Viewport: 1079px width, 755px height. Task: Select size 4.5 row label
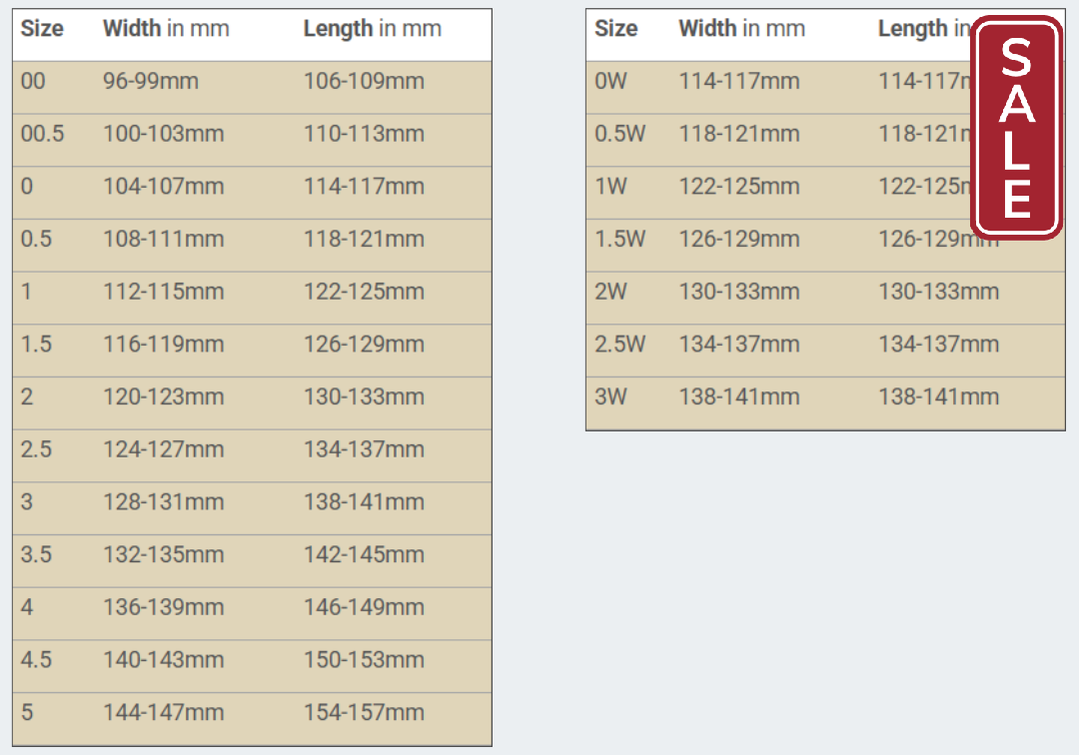[36, 660]
